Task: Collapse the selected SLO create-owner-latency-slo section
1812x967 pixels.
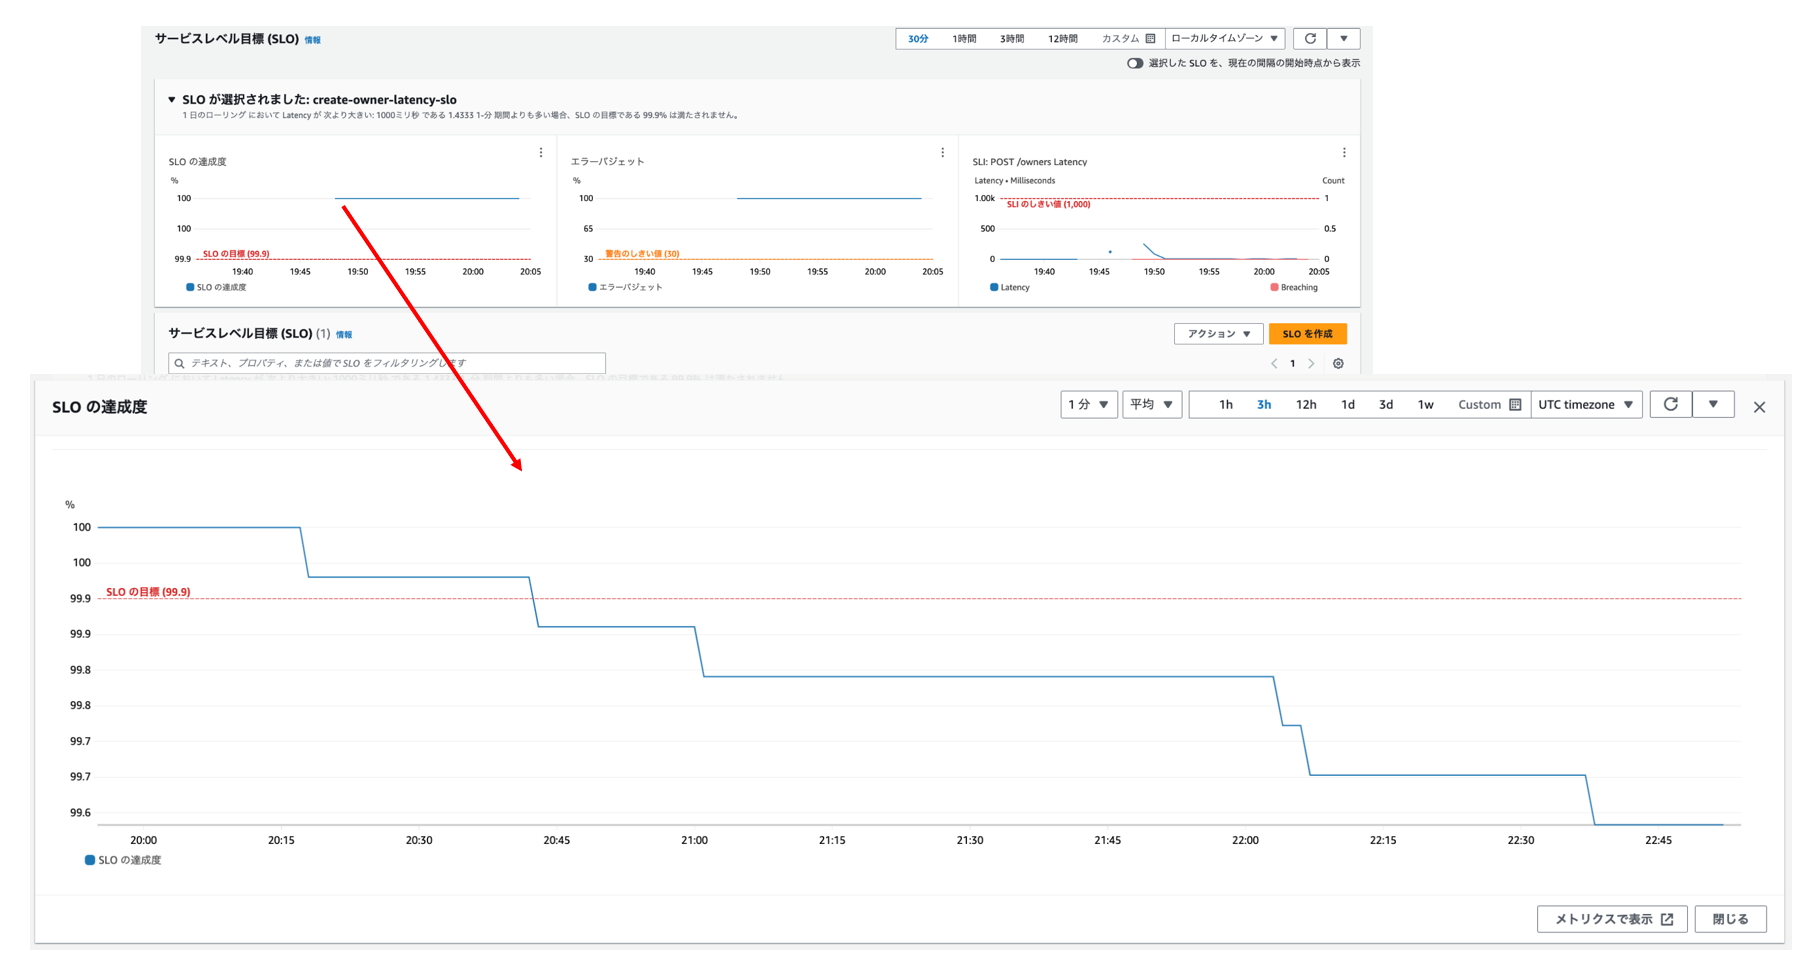Action: click(x=172, y=100)
